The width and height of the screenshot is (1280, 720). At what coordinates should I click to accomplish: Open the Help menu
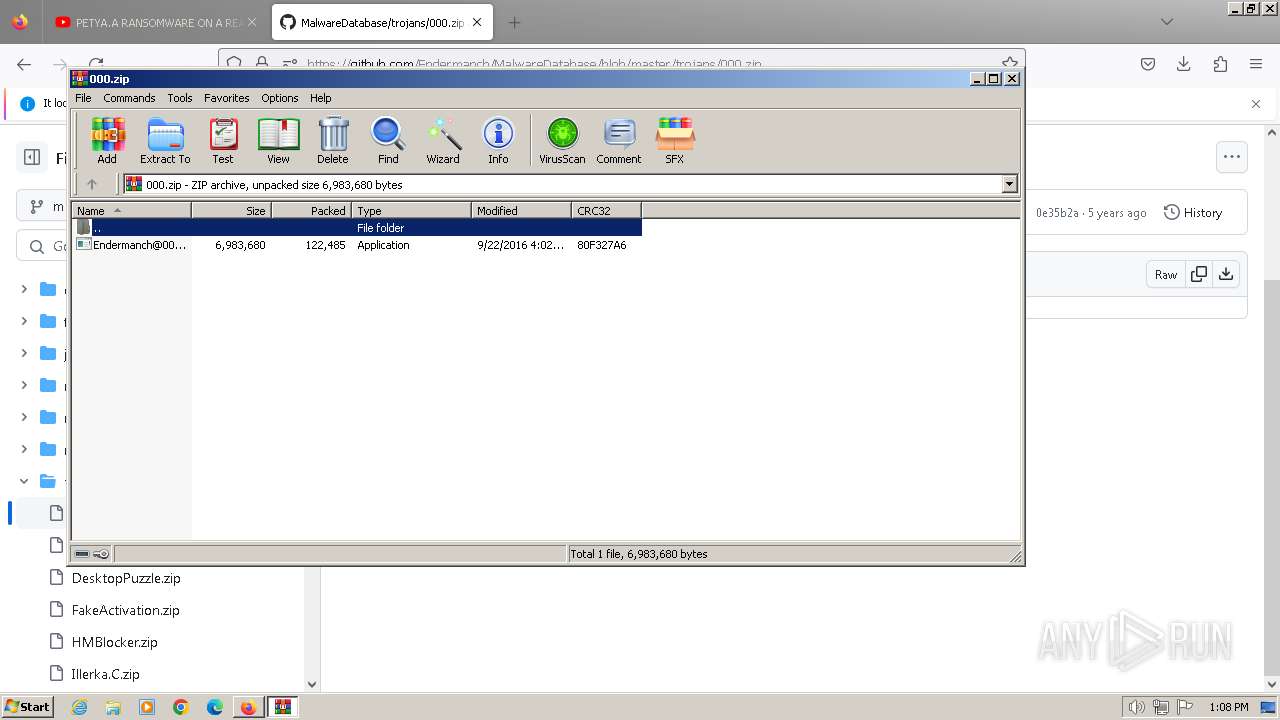coord(320,98)
